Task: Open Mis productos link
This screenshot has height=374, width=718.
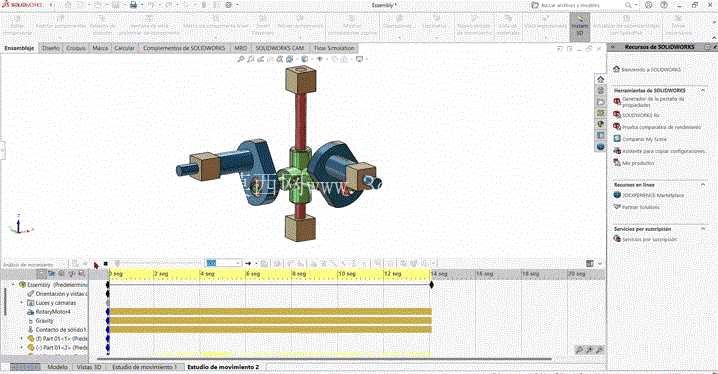Action: [x=638, y=163]
